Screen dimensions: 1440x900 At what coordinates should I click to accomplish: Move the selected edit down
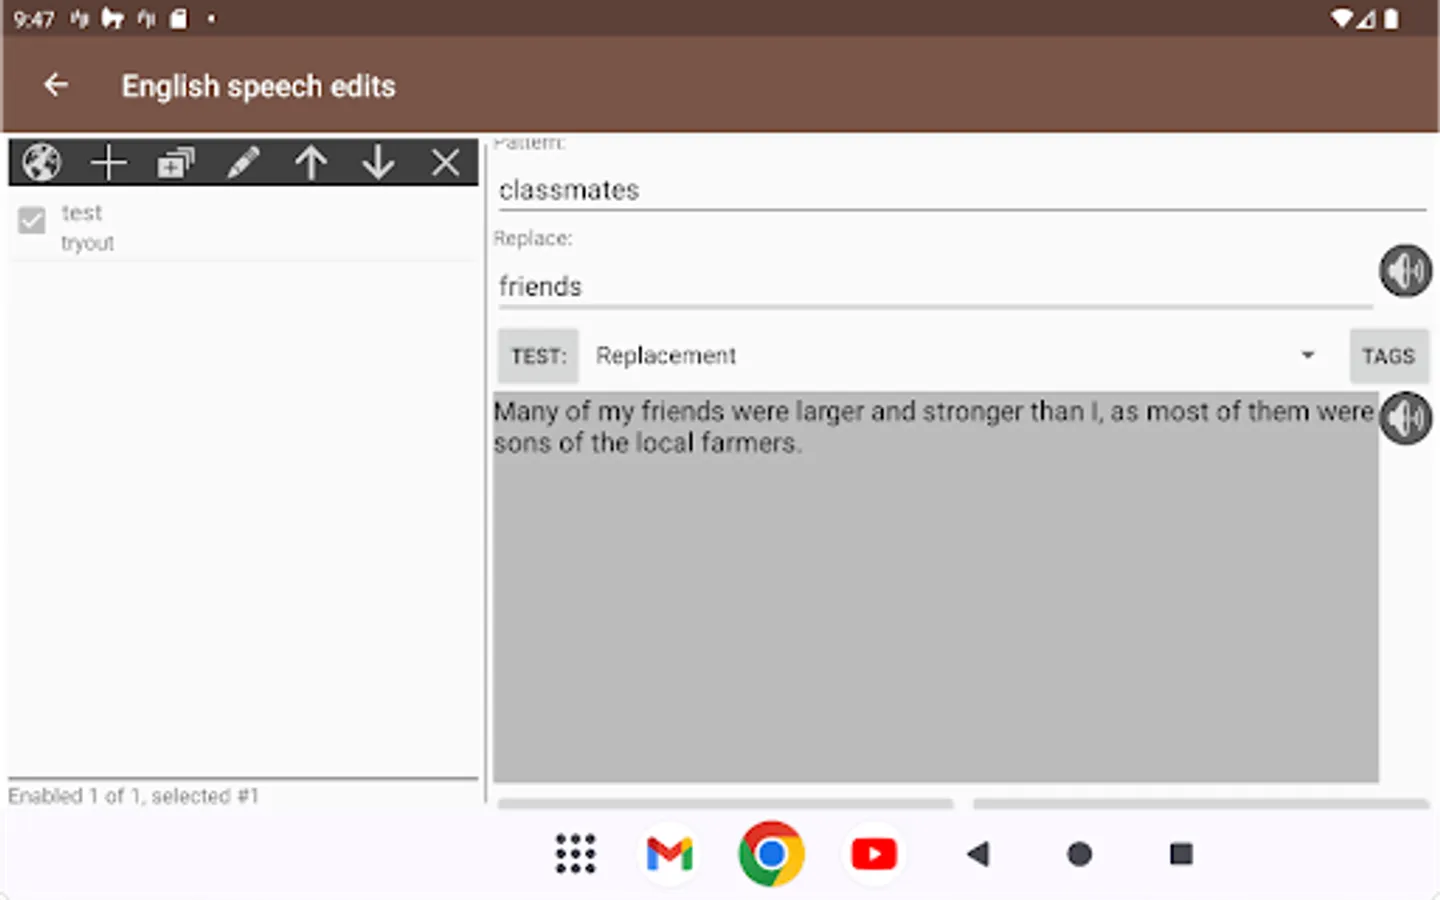(378, 162)
